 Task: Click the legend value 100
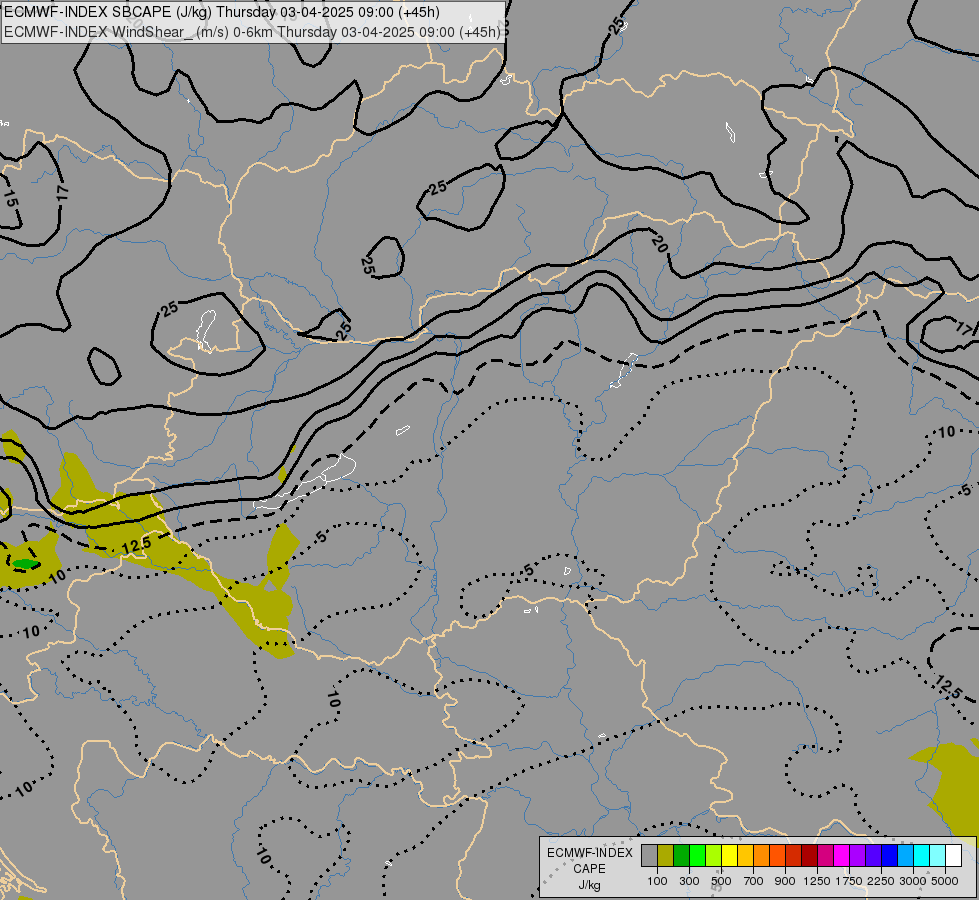(657, 881)
